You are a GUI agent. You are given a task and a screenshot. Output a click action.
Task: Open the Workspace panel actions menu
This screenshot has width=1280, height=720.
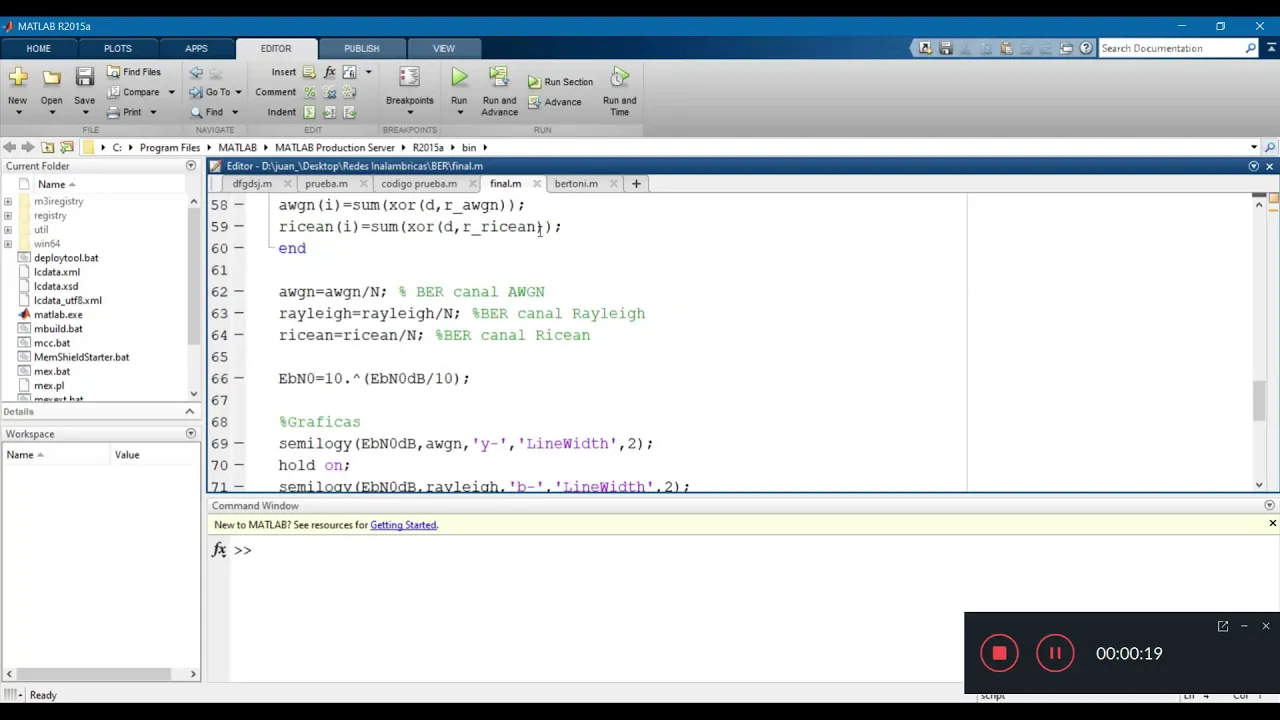coord(191,434)
